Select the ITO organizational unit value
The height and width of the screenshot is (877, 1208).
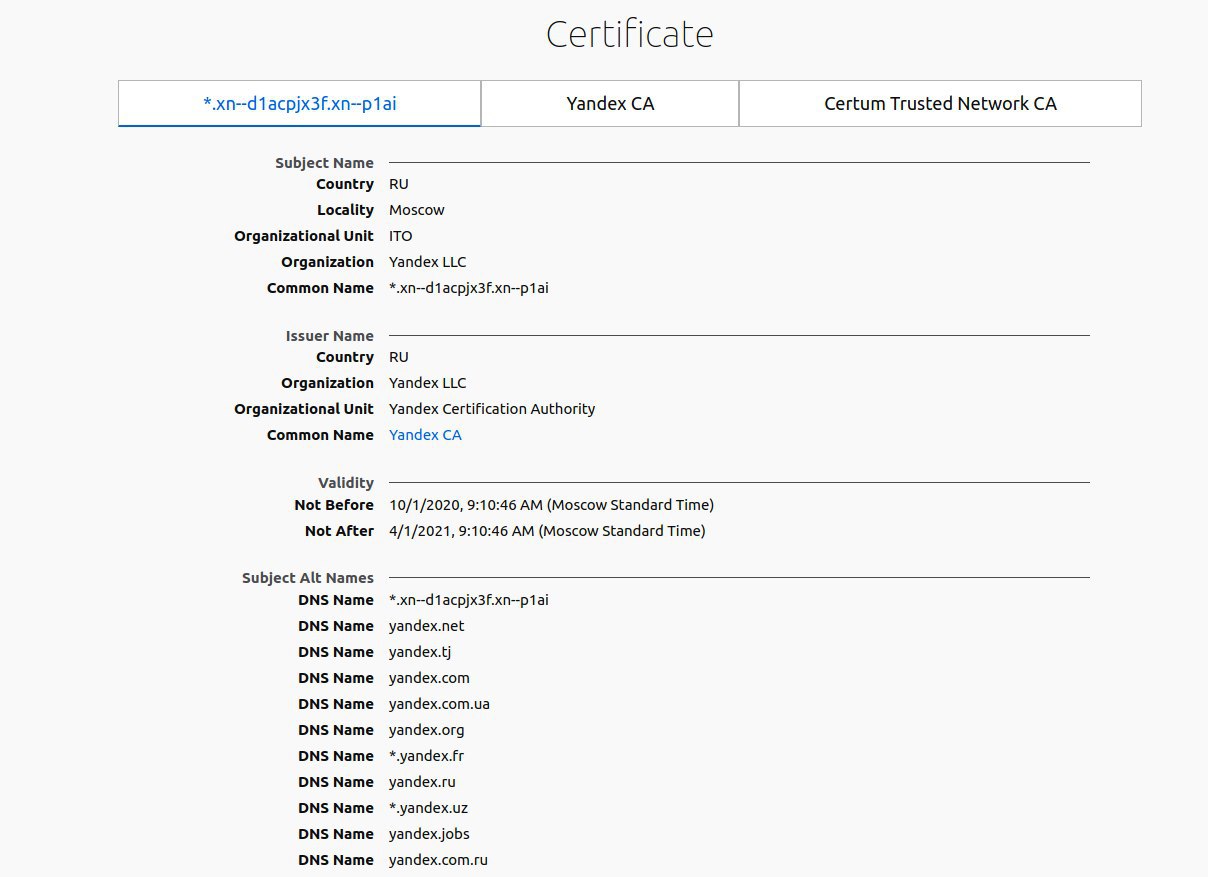point(400,236)
